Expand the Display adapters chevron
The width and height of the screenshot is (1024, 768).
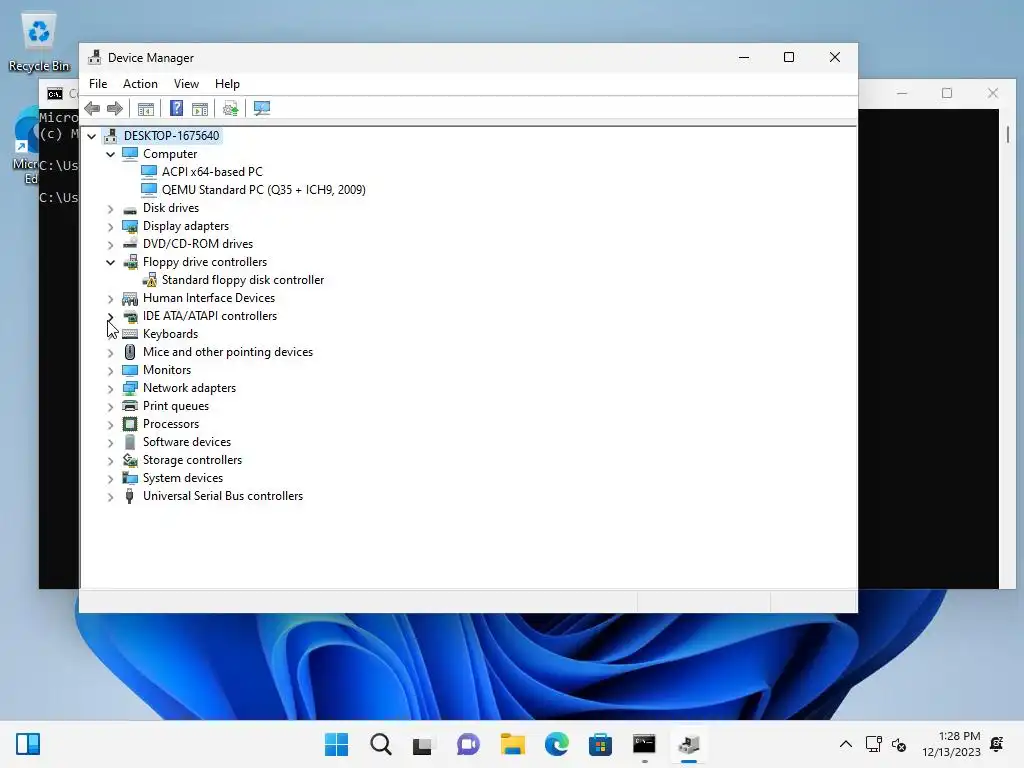coord(110,227)
